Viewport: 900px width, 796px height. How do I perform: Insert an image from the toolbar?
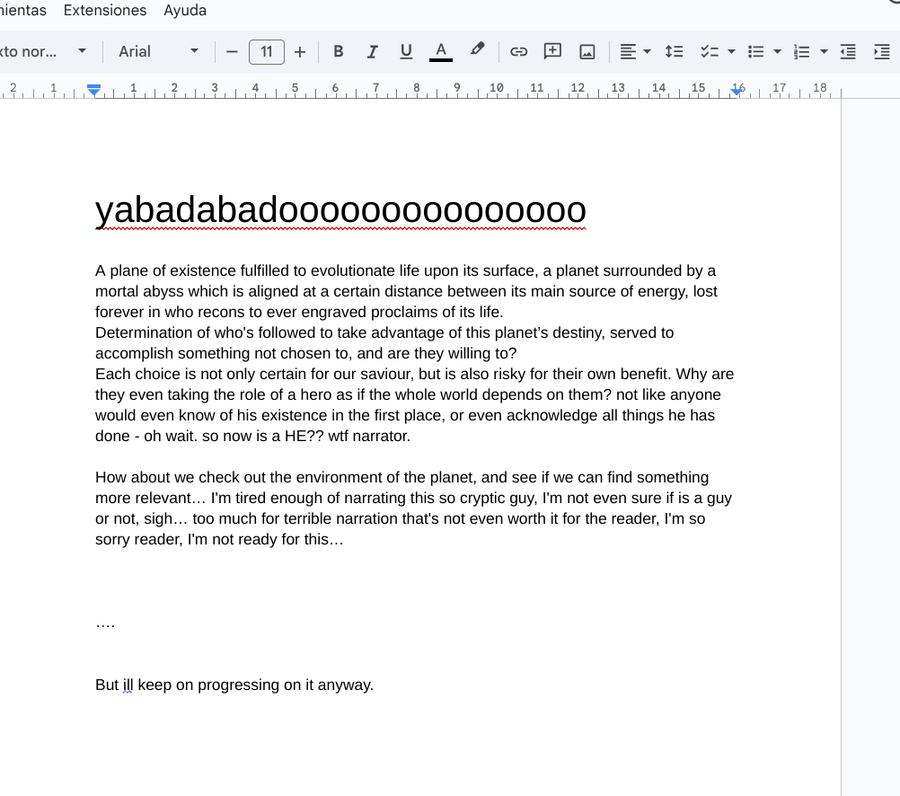pos(587,52)
